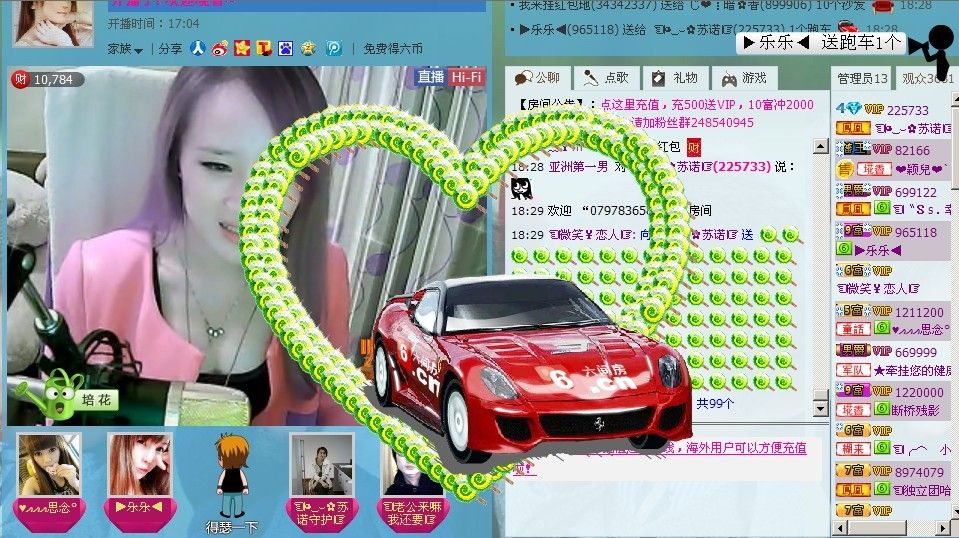Image resolution: width=959 pixels, height=538 pixels.
Task: Share to Baidu paw icon
Action: click(x=286, y=48)
